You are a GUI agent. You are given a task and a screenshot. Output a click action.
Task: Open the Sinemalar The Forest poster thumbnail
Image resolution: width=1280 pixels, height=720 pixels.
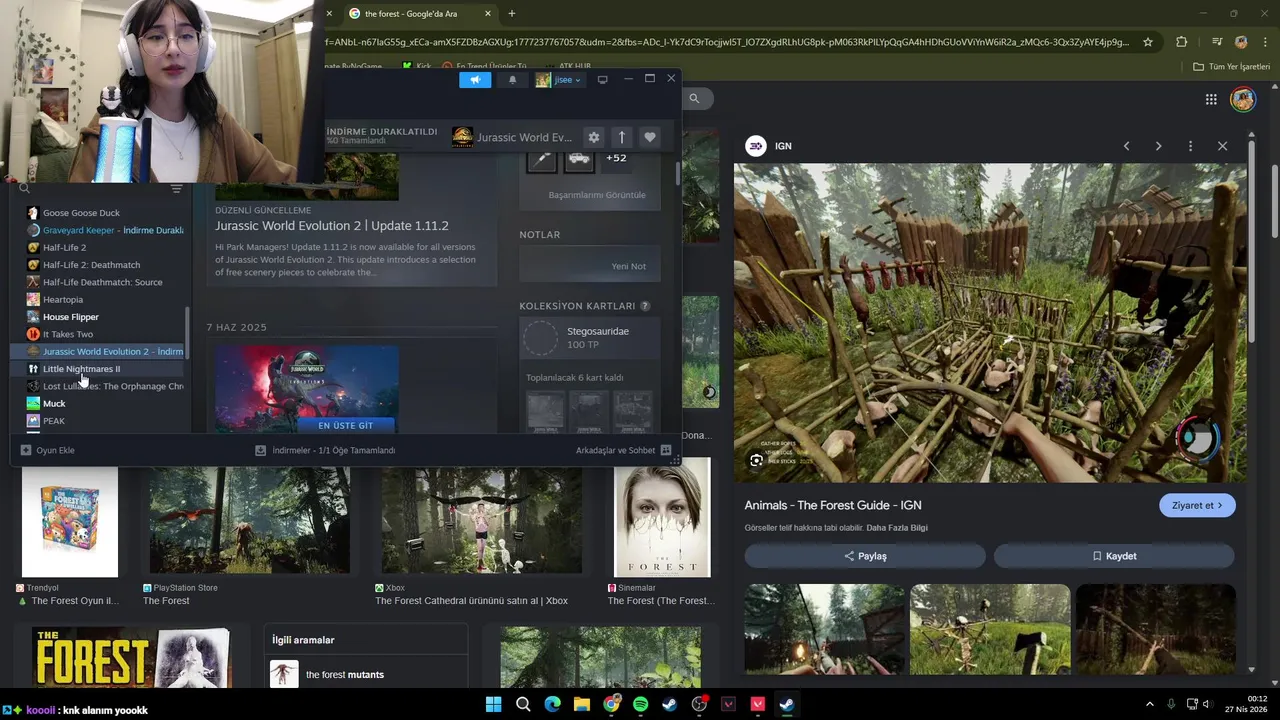coord(662,518)
